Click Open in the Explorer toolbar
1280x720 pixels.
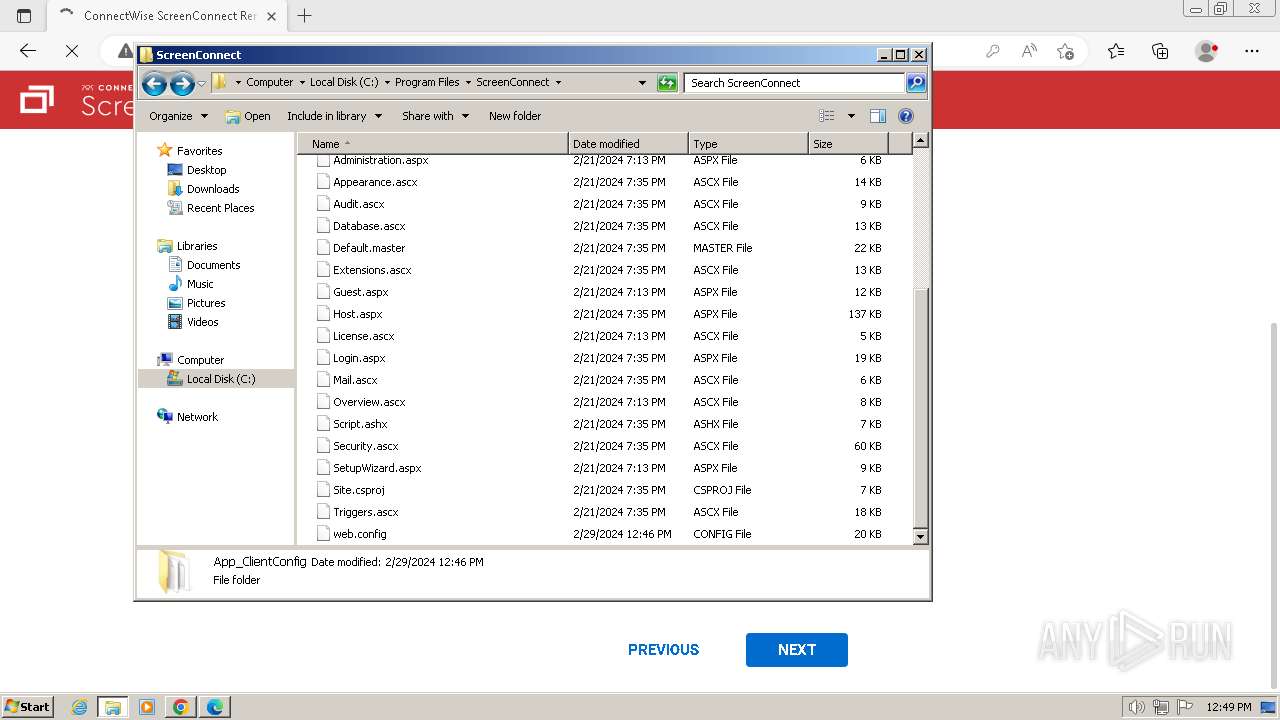point(248,116)
